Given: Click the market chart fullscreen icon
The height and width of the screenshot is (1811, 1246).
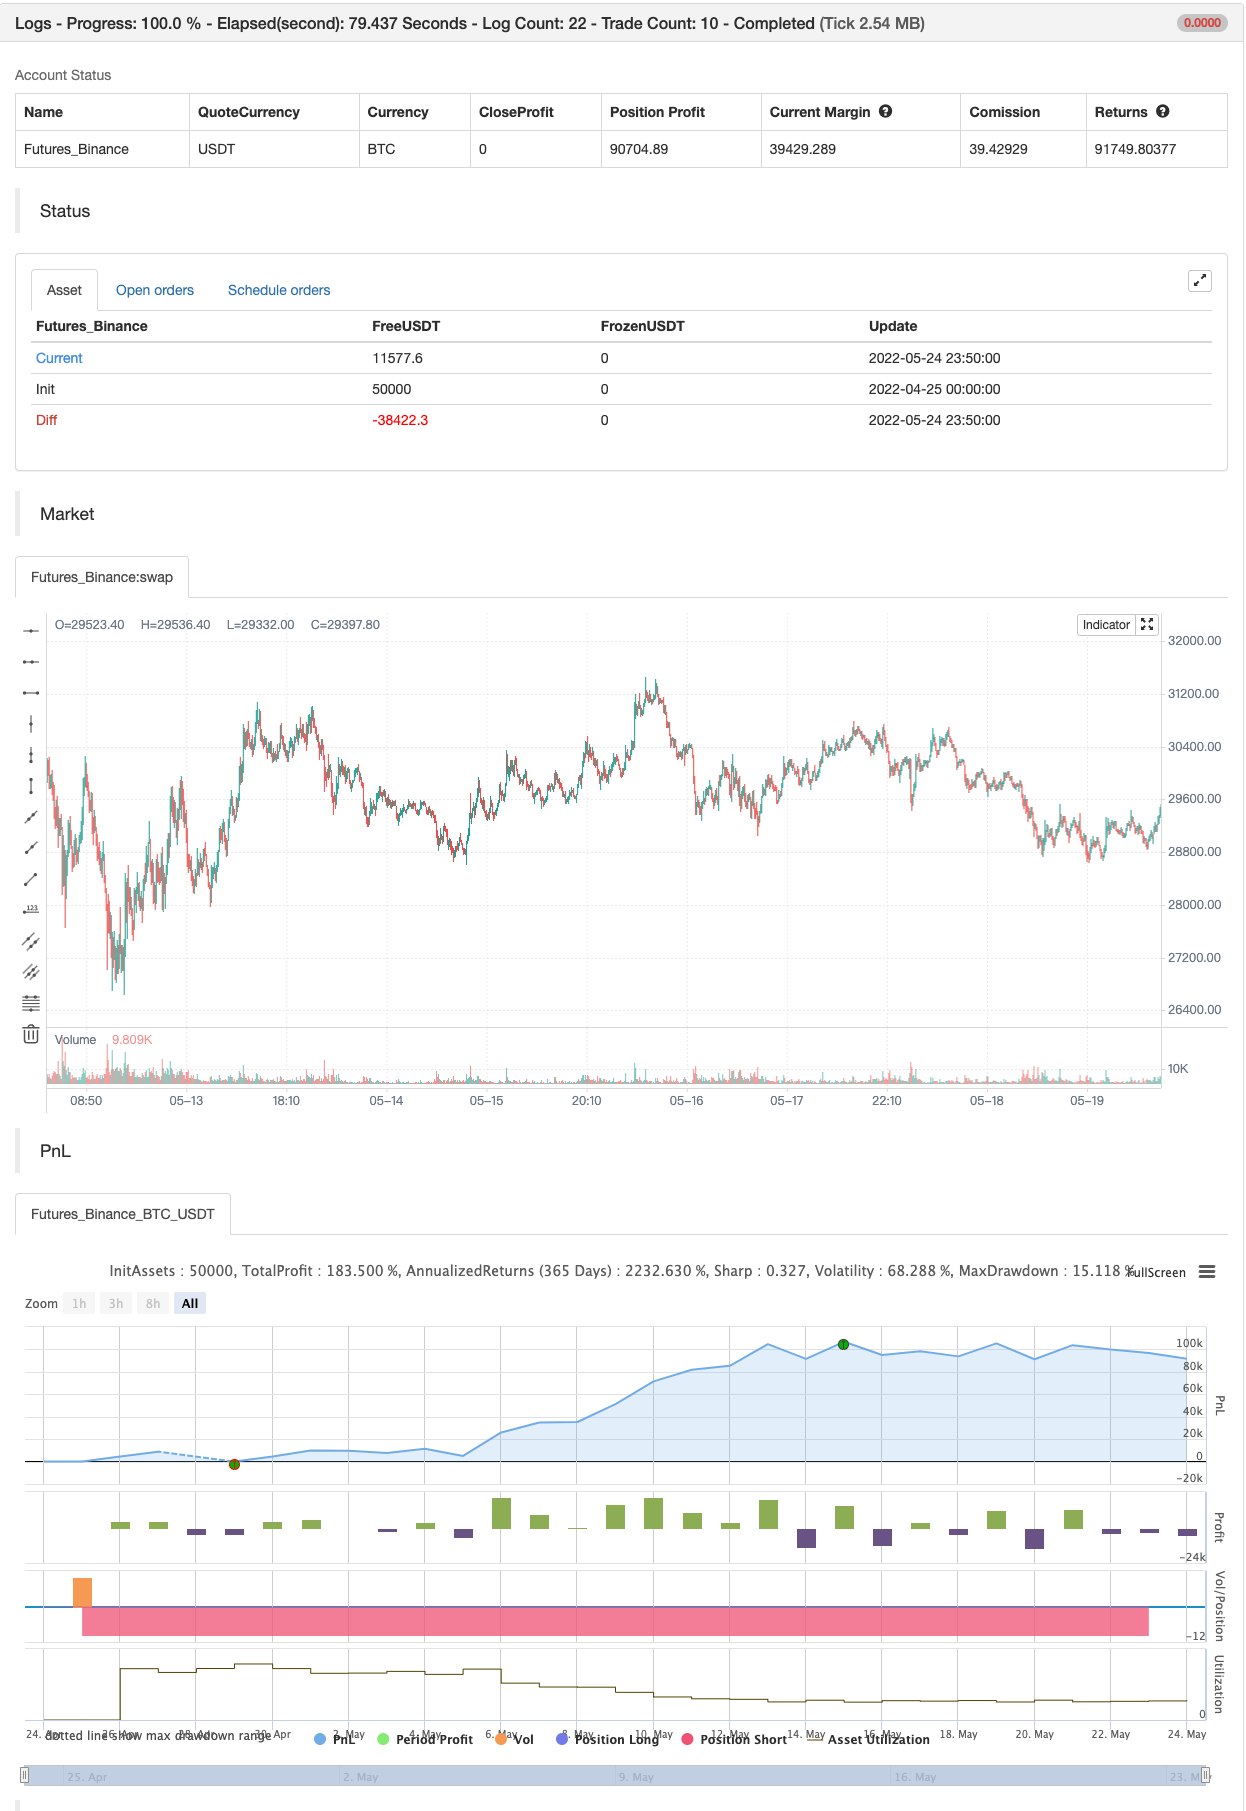Looking at the screenshot, I should pyautogui.click(x=1147, y=624).
